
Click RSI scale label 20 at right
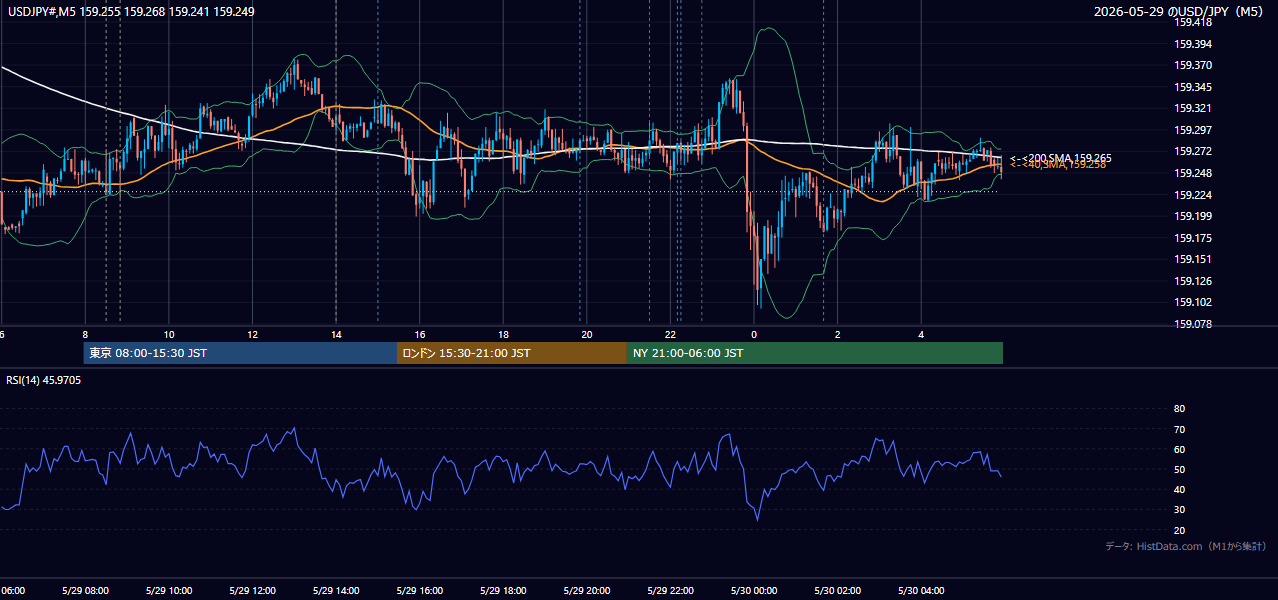click(x=1179, y=530)
